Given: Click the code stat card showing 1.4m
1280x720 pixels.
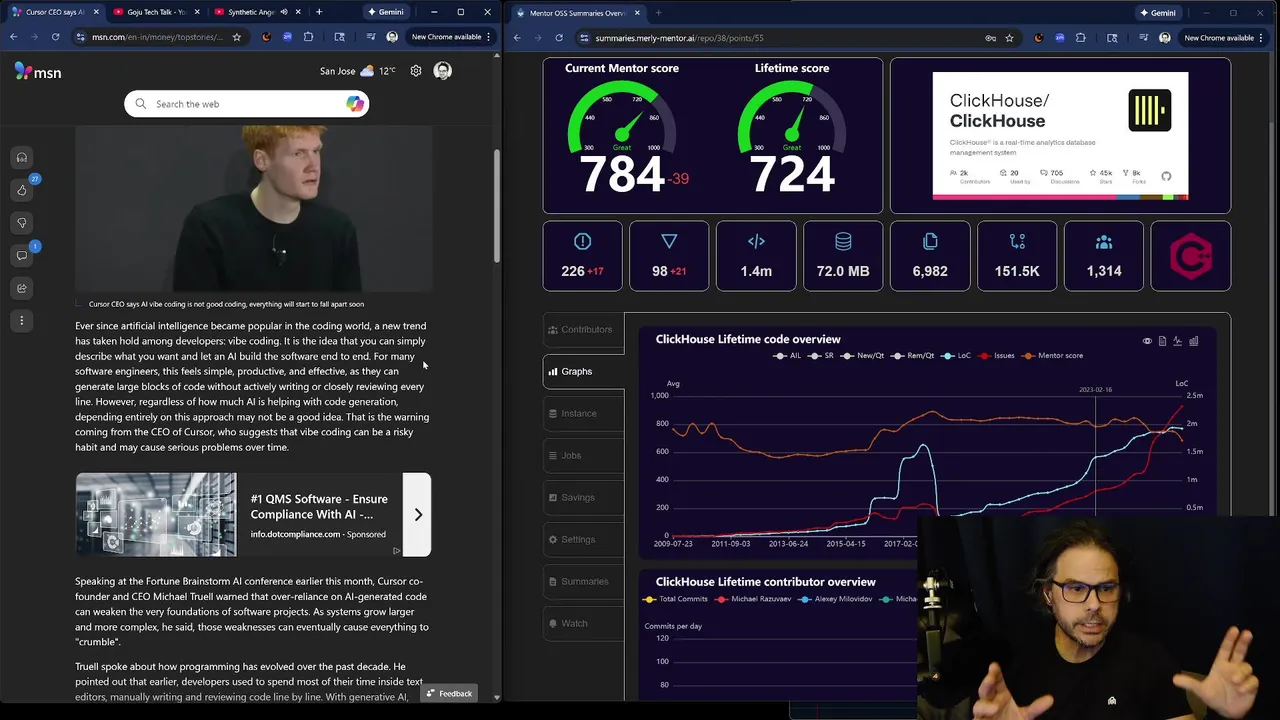Looking at the screenshot, I should pyautogui.click(x=756, y=256).
